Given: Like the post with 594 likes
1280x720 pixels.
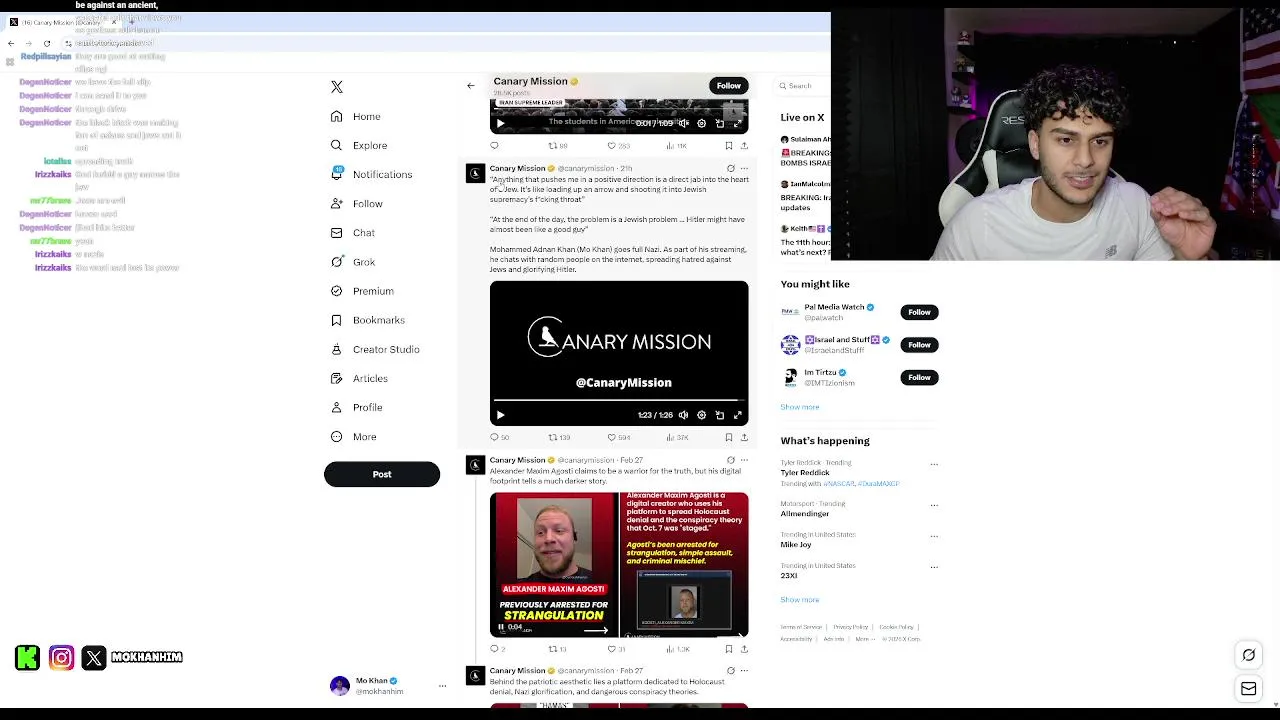Looking at the screenshot, I should click(619, 437).
